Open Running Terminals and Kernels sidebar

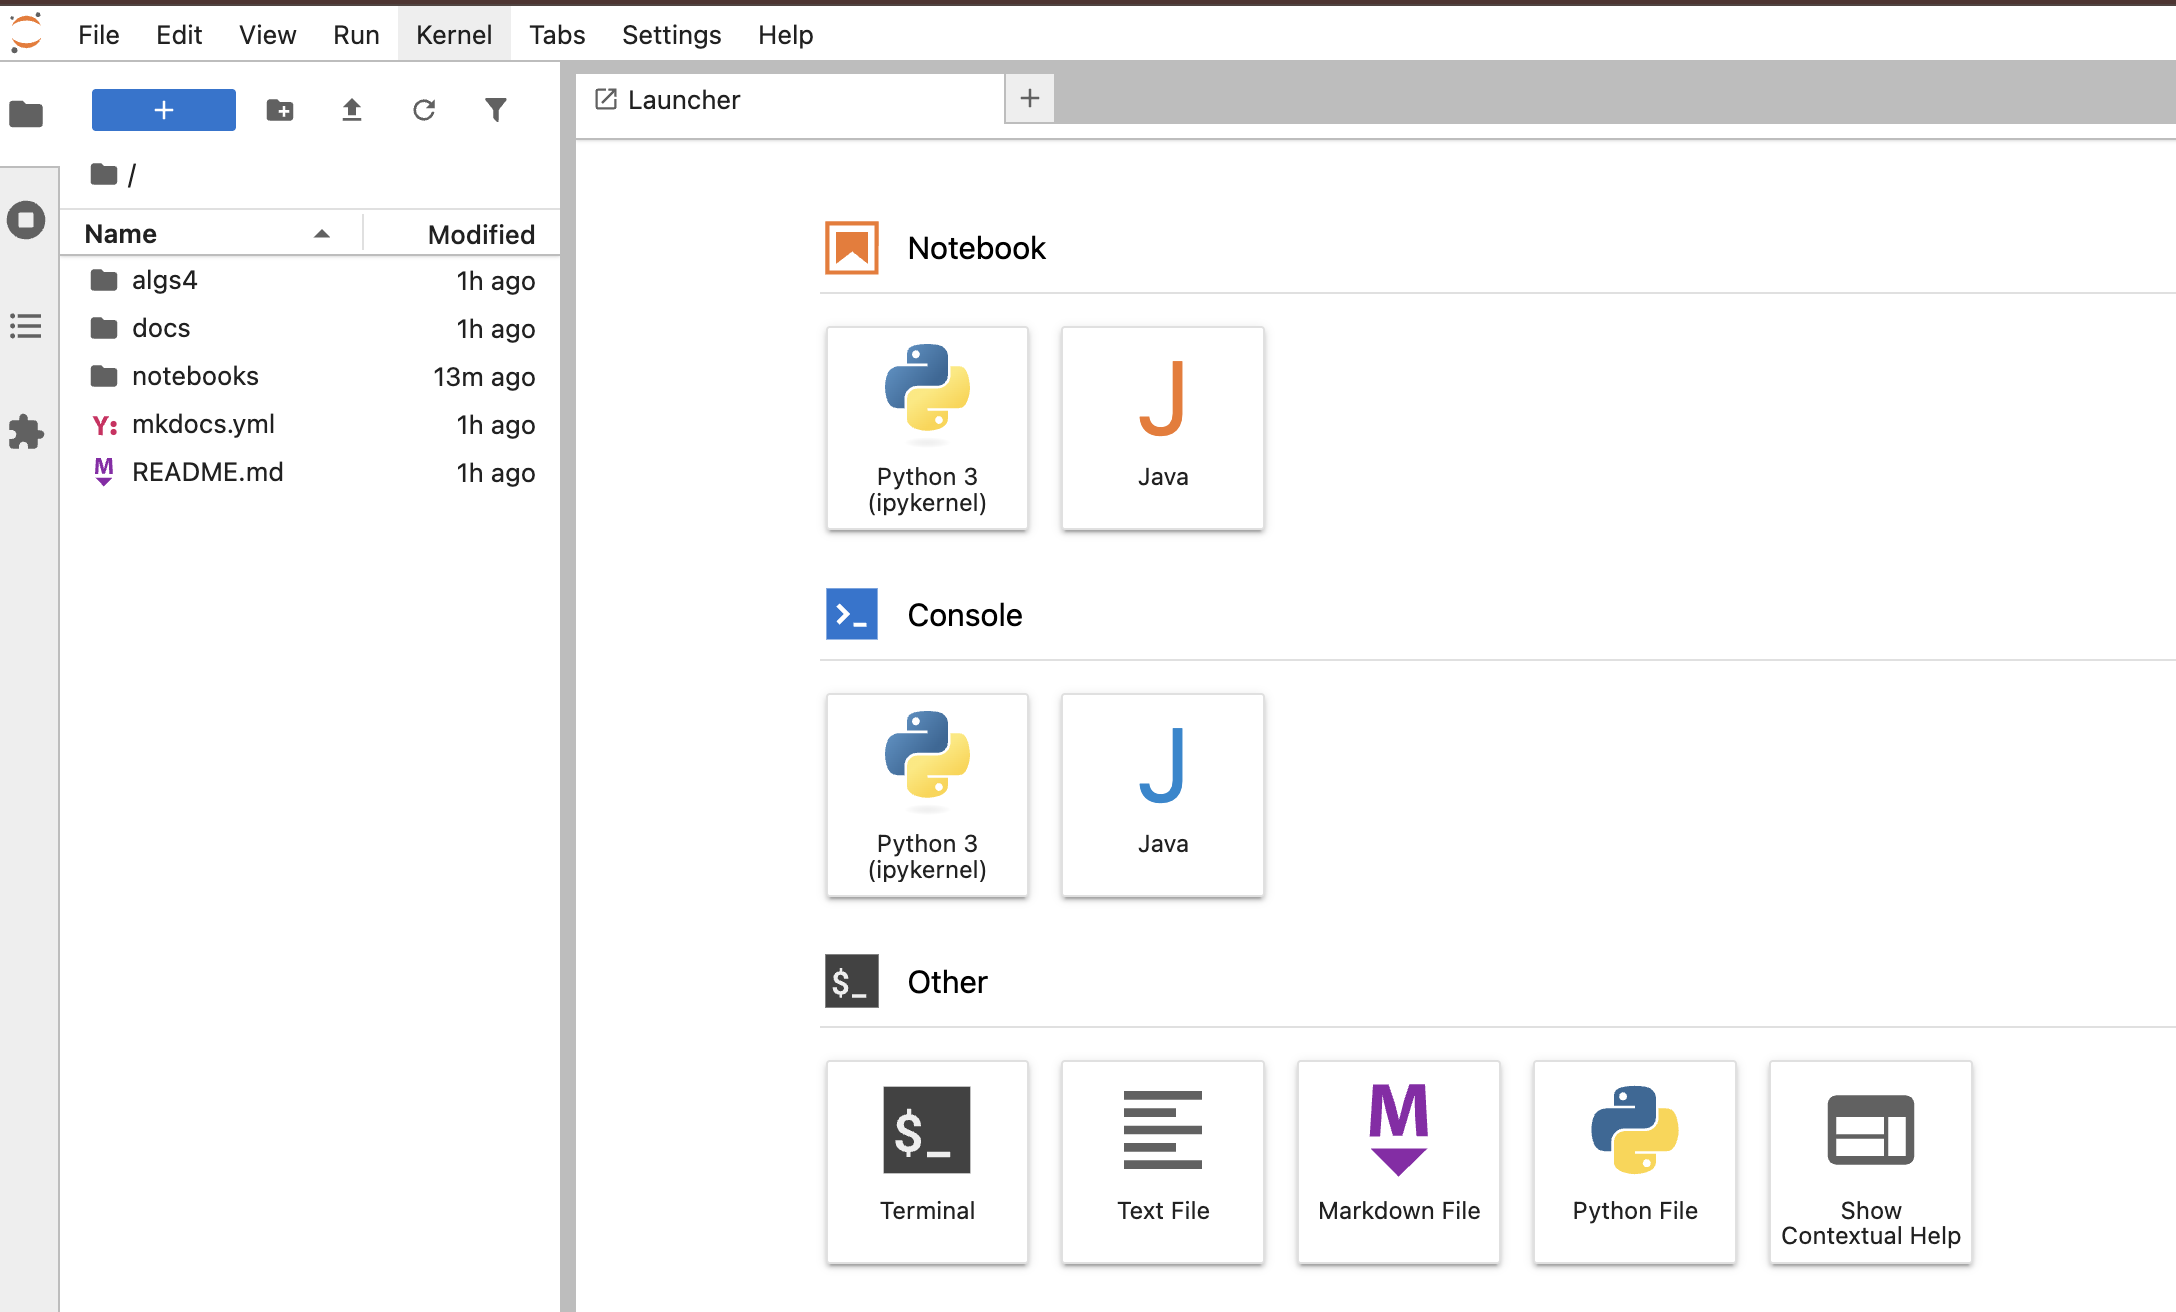pos(26,220)
